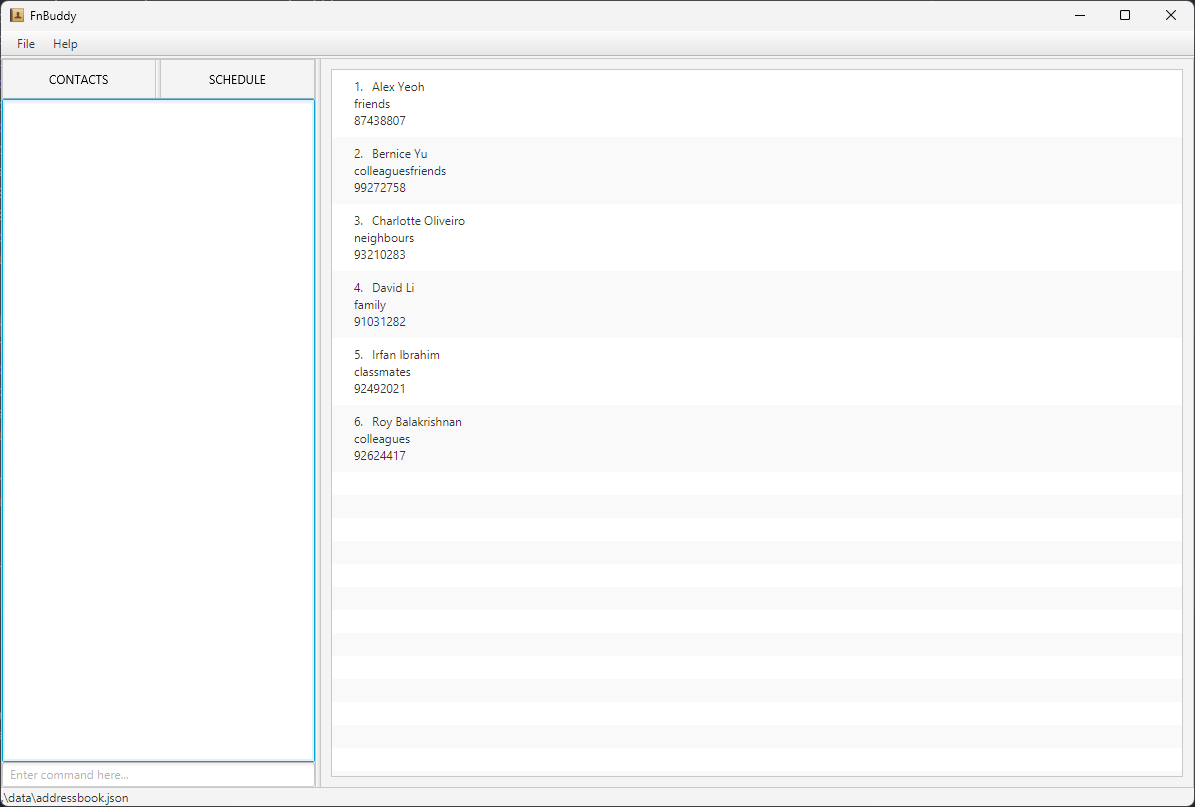
Task: Select contact name Roy Balakrishnan
Action: (417, 422)
